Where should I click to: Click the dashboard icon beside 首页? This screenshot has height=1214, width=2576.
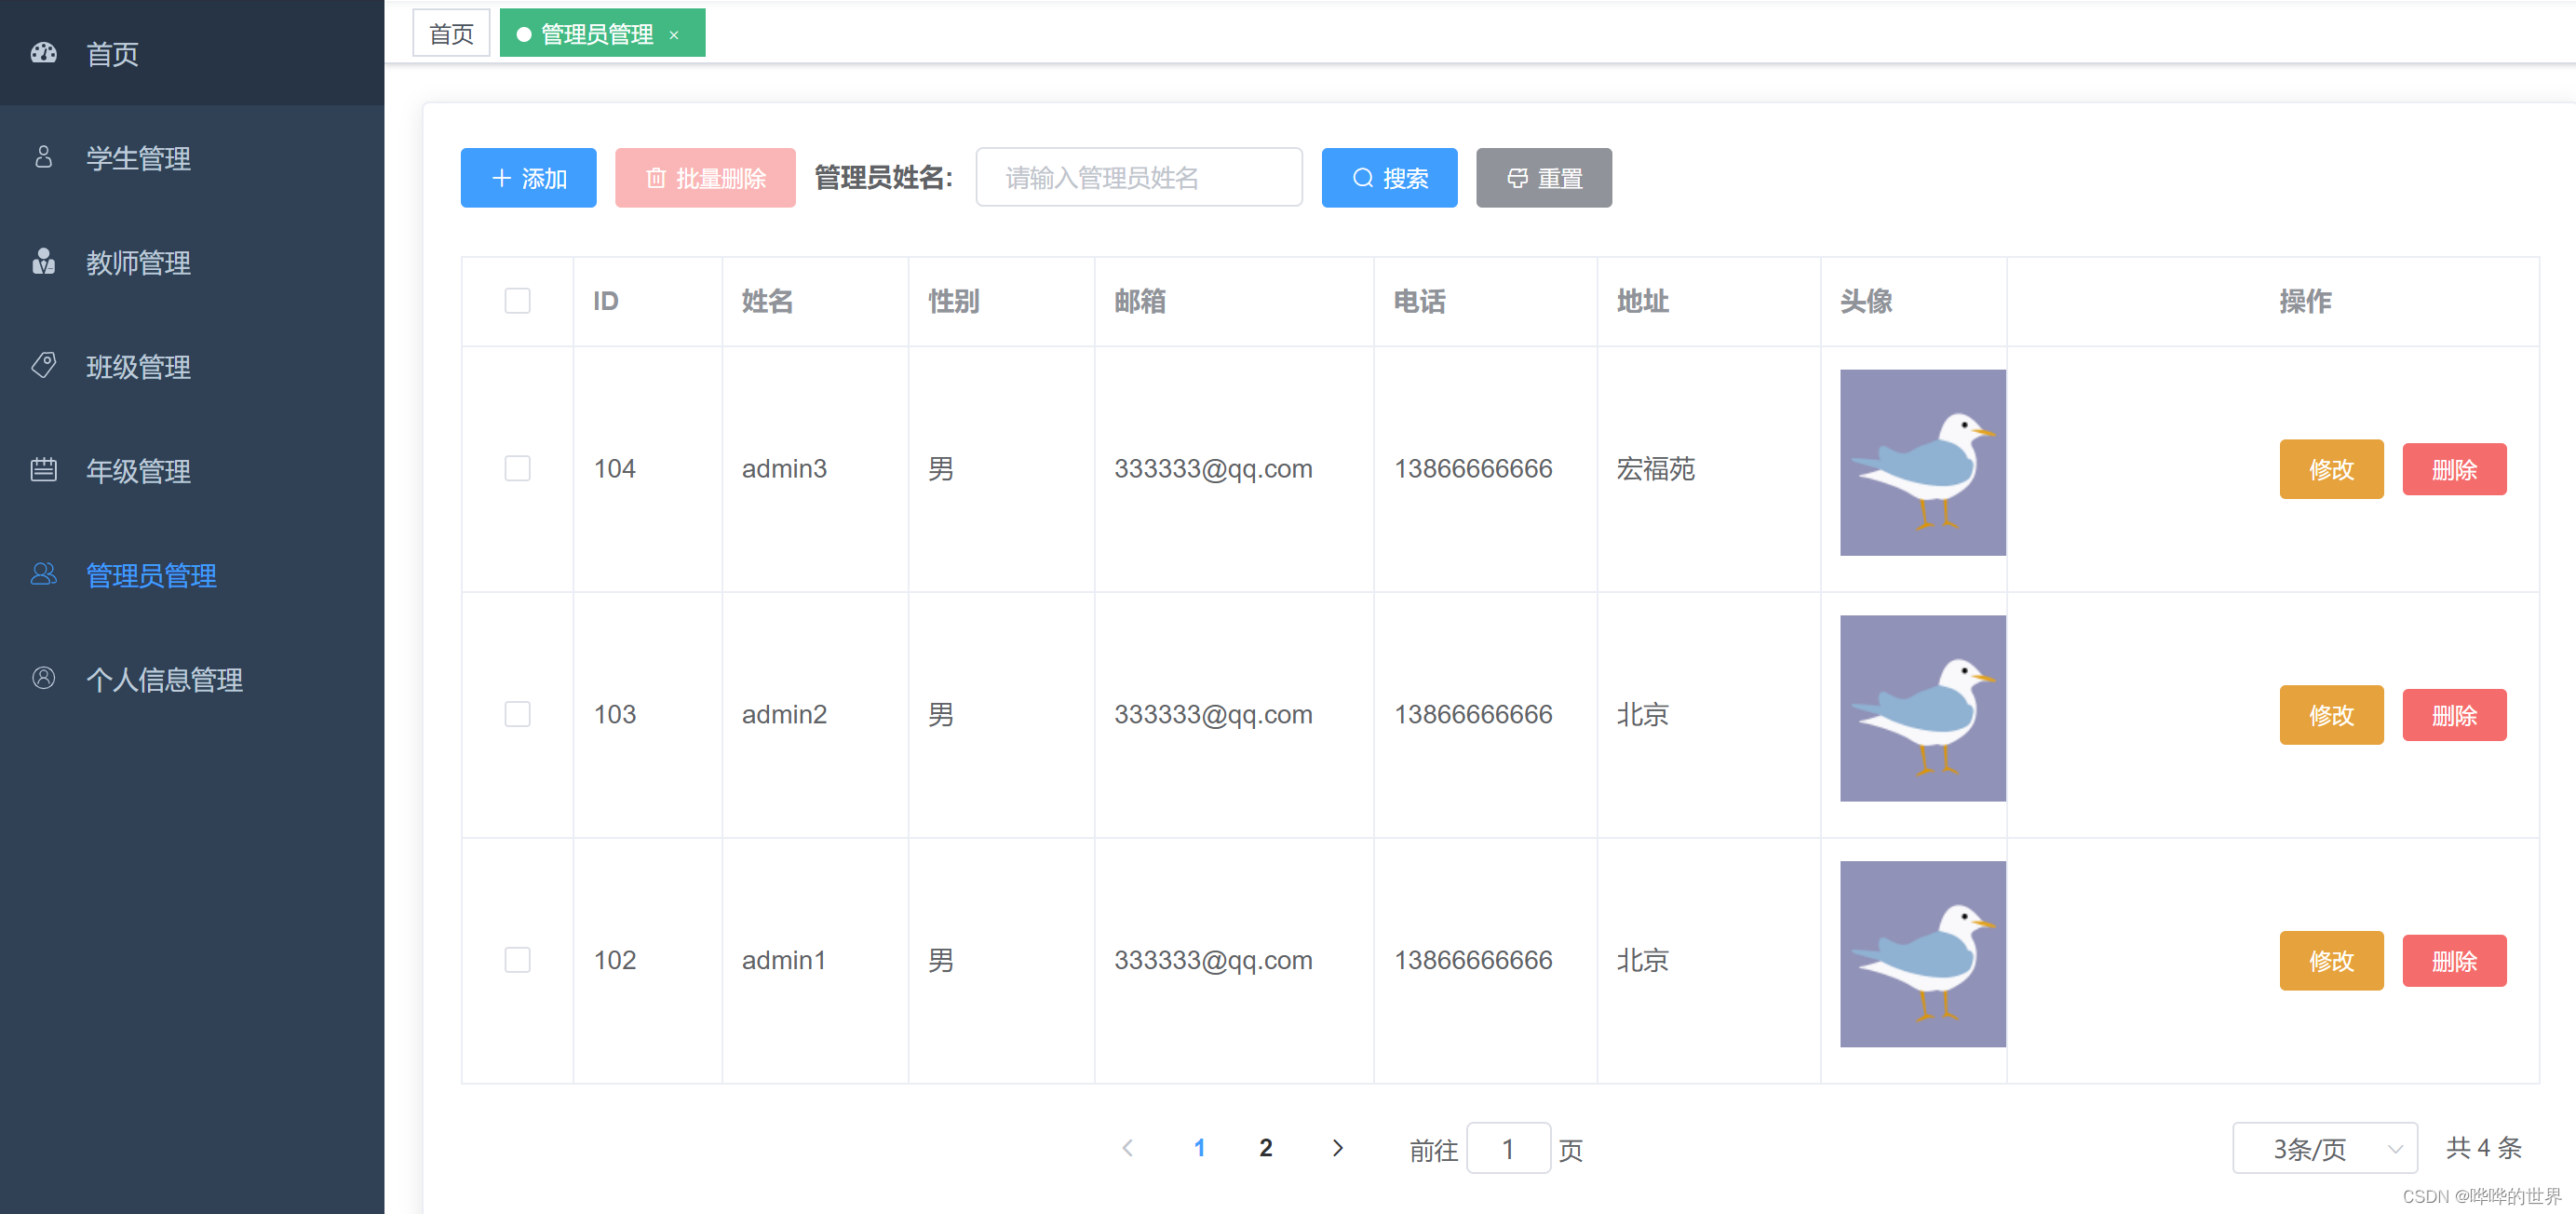click(x=44, y=53)
